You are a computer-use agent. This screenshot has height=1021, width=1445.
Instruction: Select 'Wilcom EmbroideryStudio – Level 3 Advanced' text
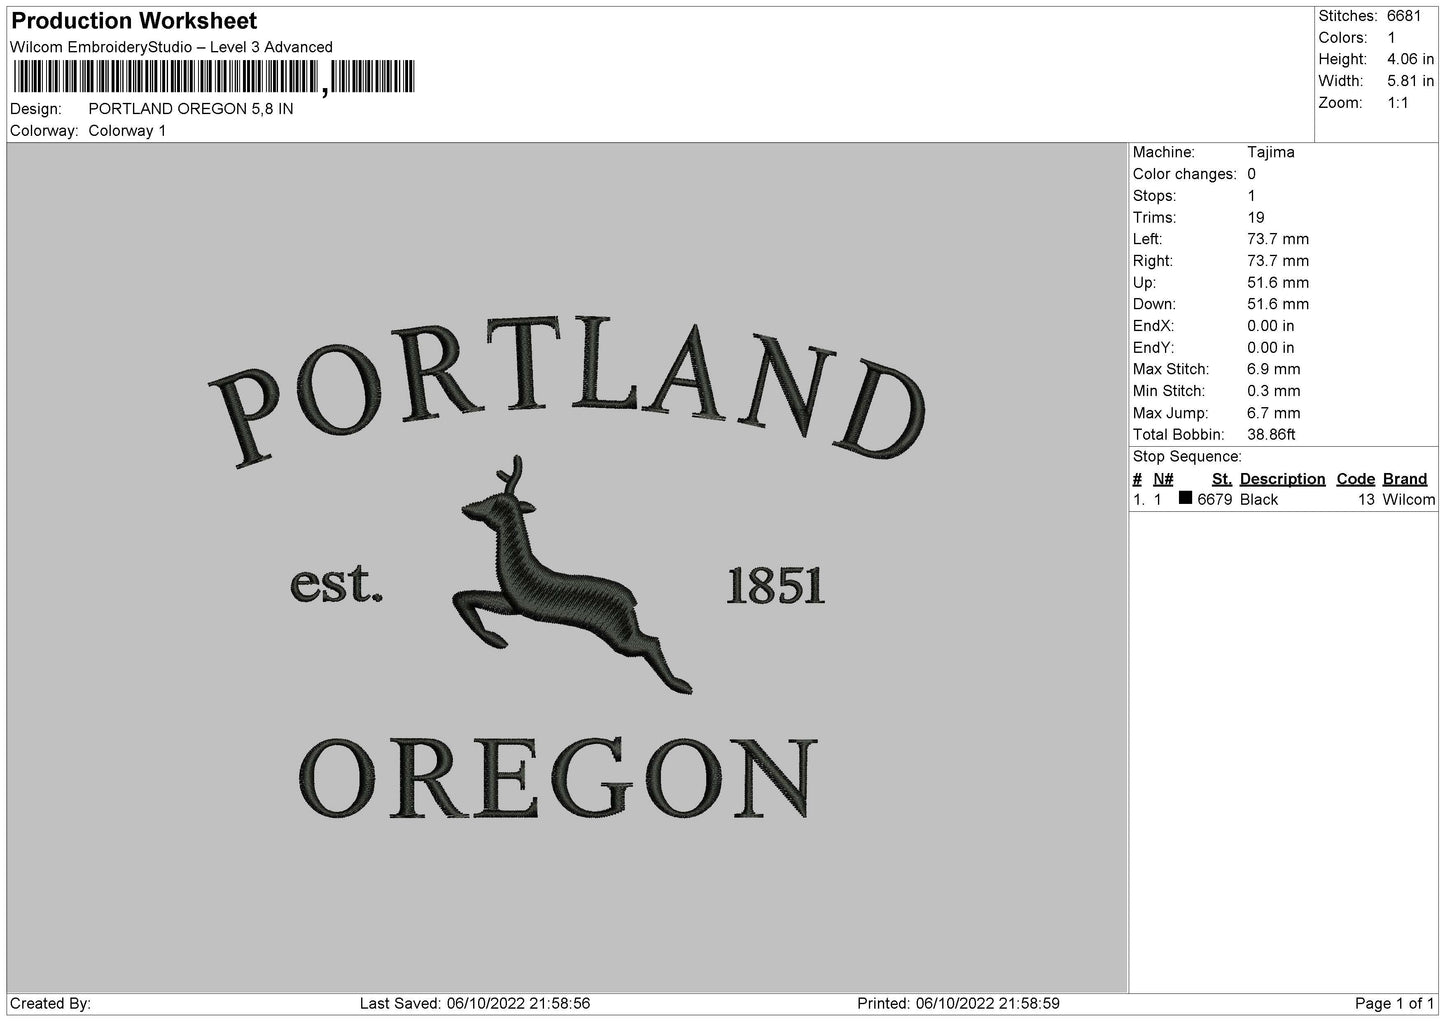click(x=171, y=47)
